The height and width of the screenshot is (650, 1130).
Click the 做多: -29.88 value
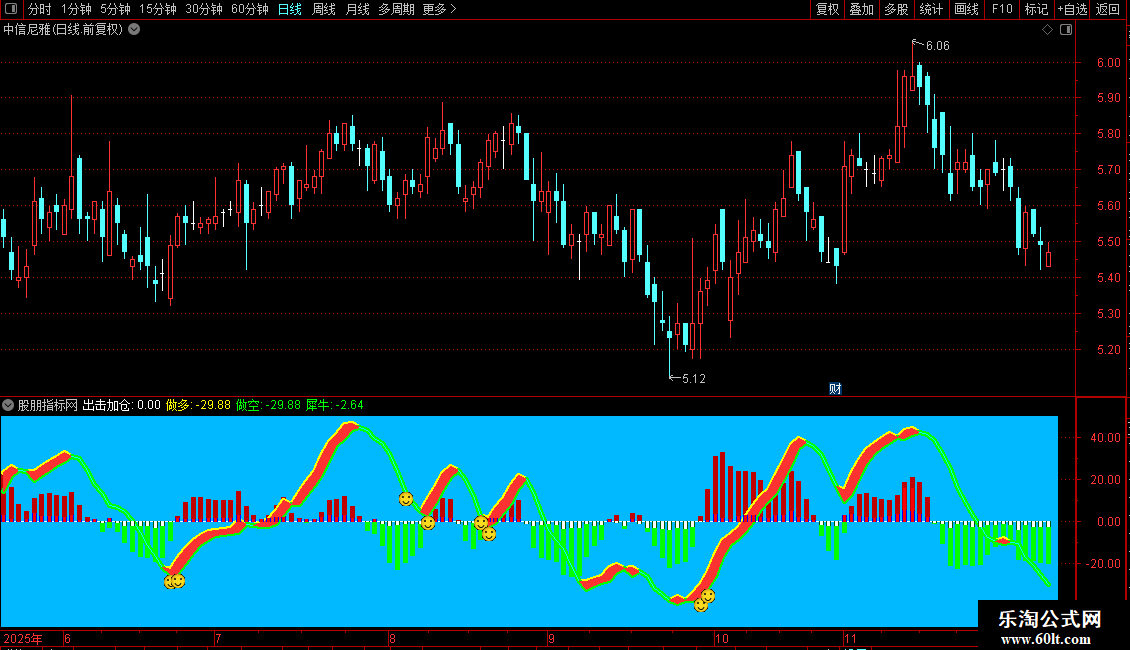pyautogui.click(x=198, y=405)
